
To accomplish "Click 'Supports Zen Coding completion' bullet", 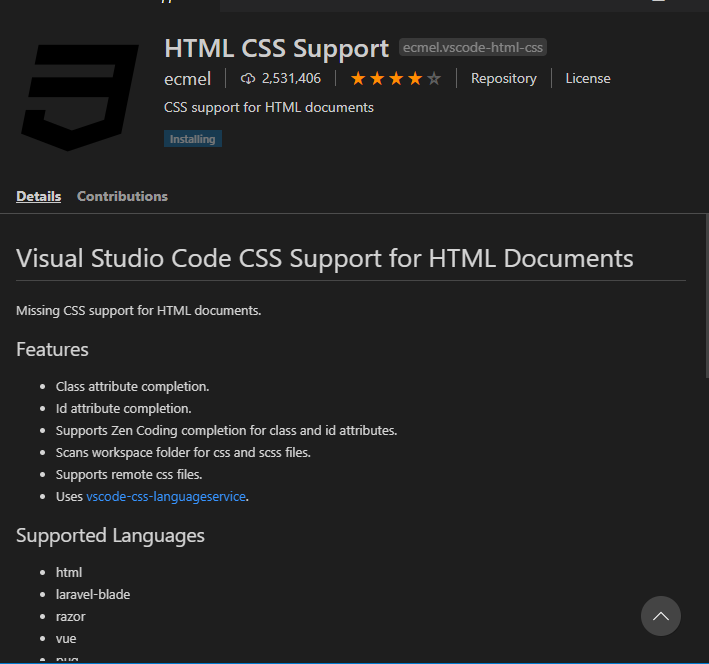I will [226, 431].
